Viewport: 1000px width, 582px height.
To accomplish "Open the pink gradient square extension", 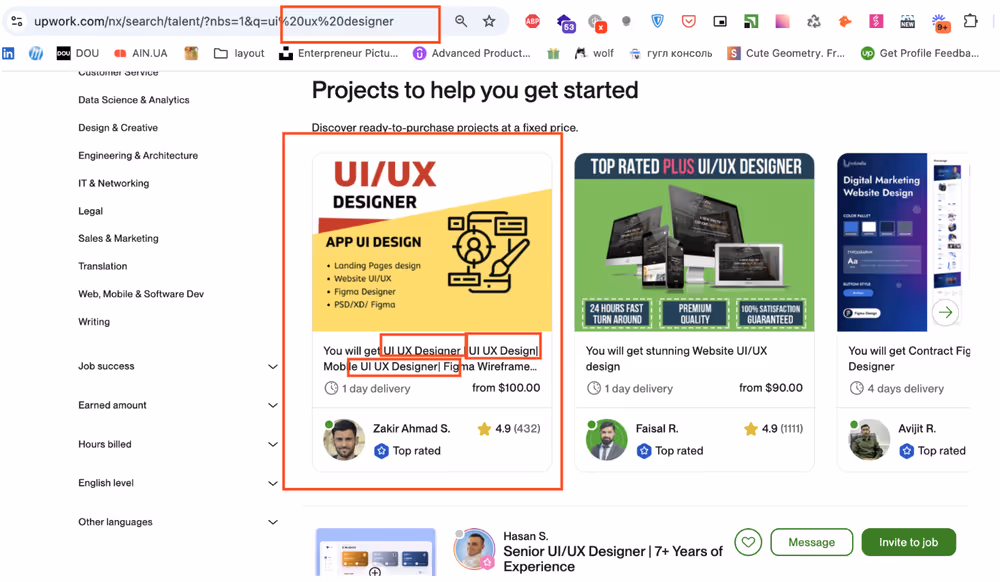I will click(x=782, y=21).
